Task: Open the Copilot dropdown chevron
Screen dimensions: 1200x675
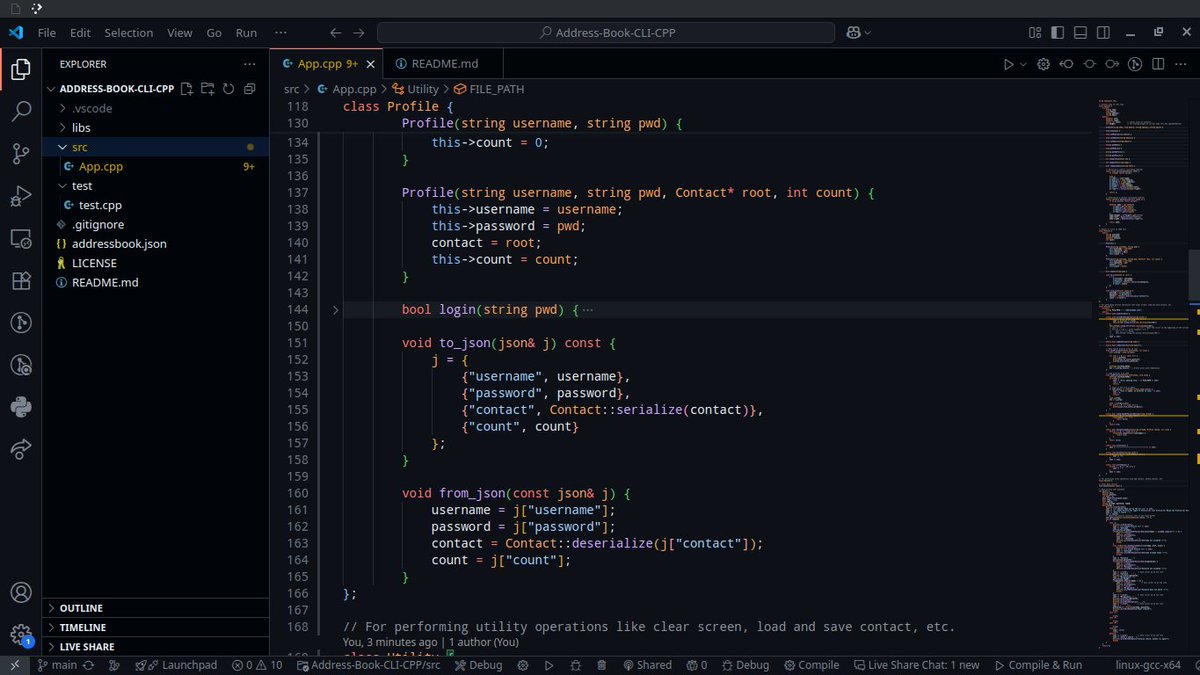Action: point(867,32)
